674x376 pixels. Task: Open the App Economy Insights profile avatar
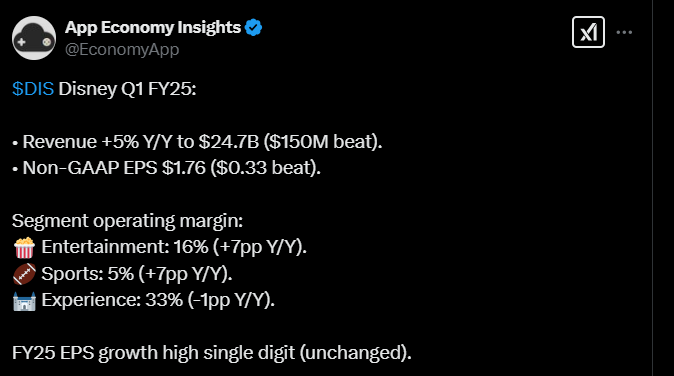click(x=34, y=38)
